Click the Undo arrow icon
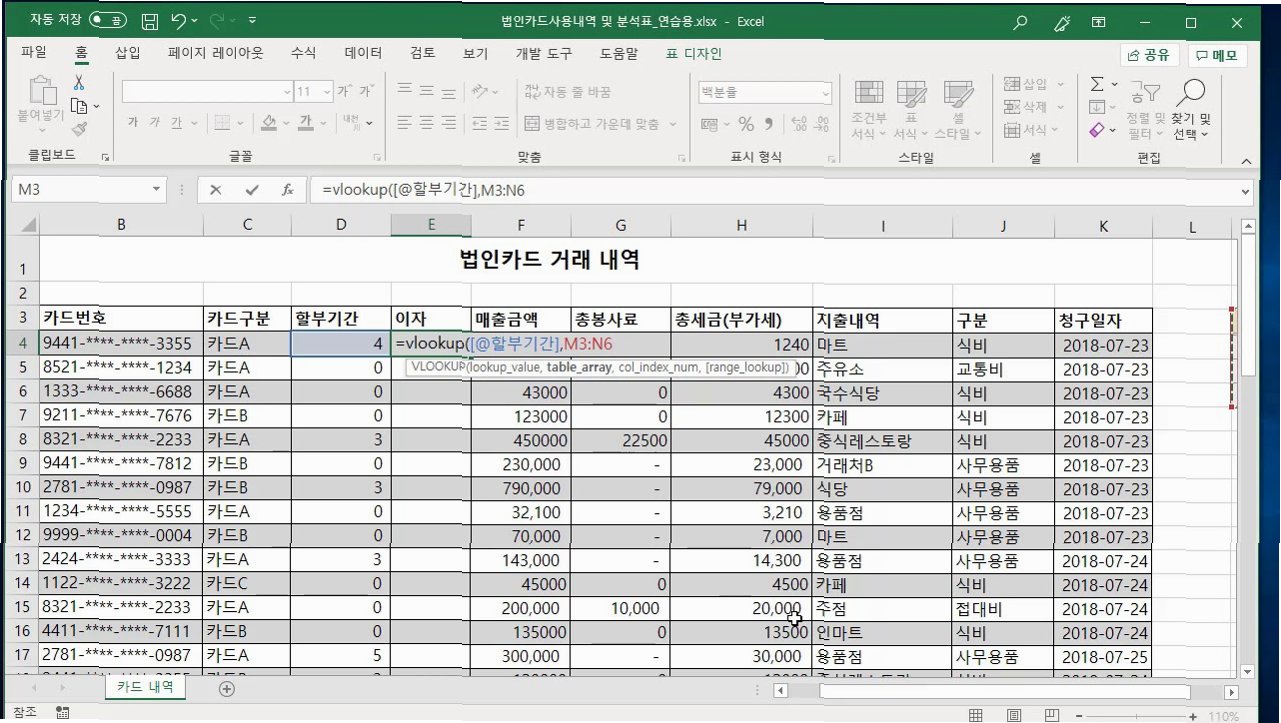Image resolution: width=1281 pixels, height=723 pixels. (179, 21)
